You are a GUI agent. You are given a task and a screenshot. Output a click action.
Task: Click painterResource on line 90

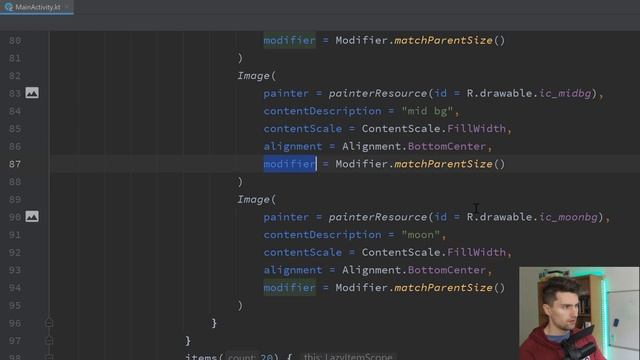(x=378, y=217)
